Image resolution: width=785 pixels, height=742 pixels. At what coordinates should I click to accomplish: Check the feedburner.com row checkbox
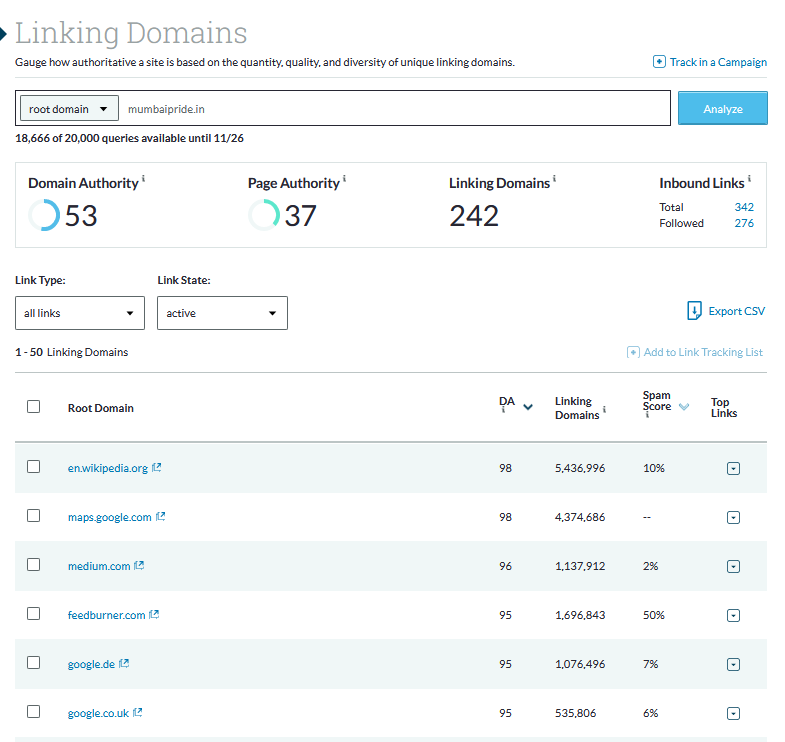pyautogui.click(x=34, y=614)
